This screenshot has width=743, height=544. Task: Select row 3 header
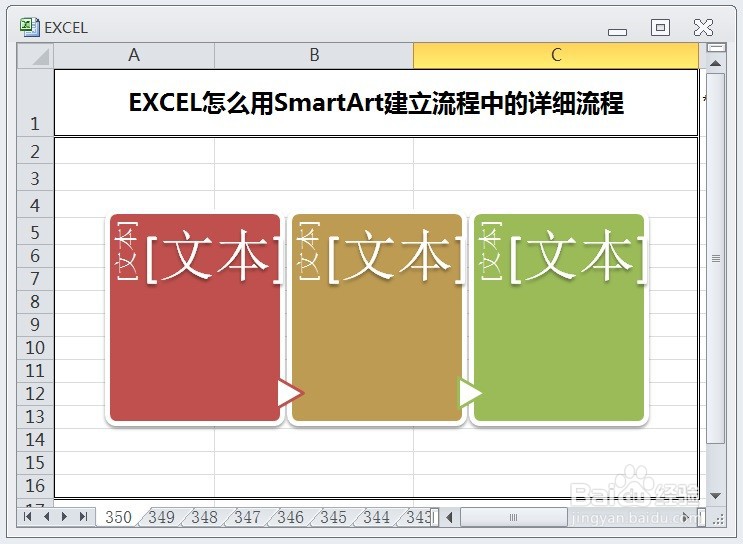pyautogui.click(x=36, y=178)
